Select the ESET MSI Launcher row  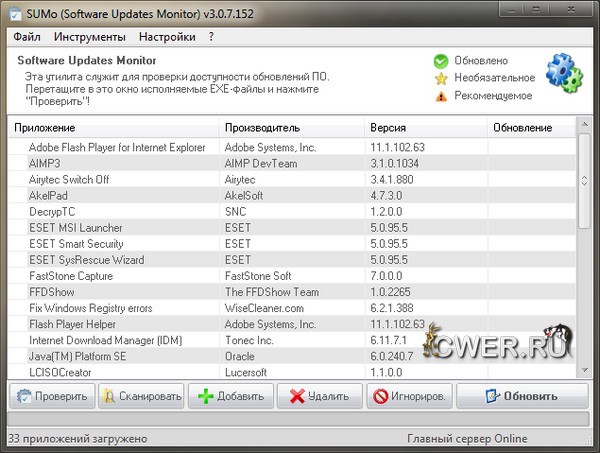[292, 228]
